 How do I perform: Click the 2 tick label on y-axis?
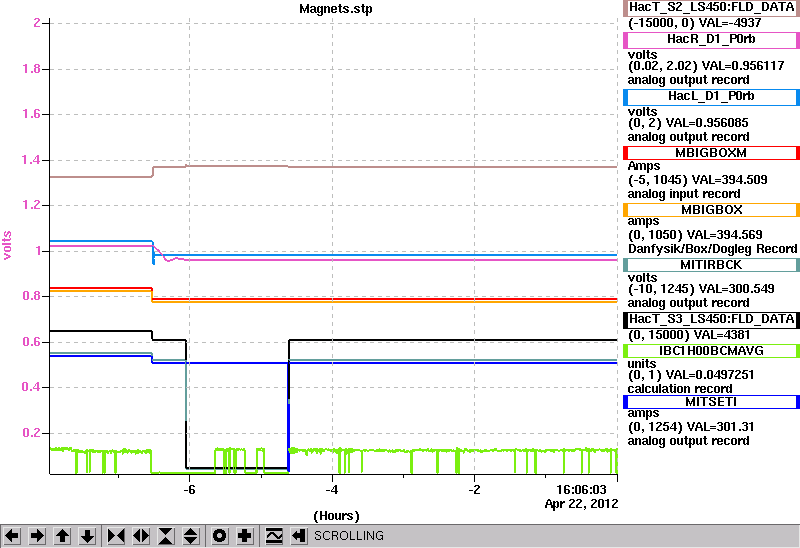[37, 23]
